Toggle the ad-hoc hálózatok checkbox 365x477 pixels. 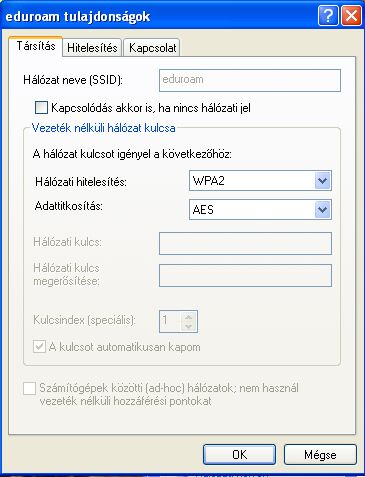point(29,389)
